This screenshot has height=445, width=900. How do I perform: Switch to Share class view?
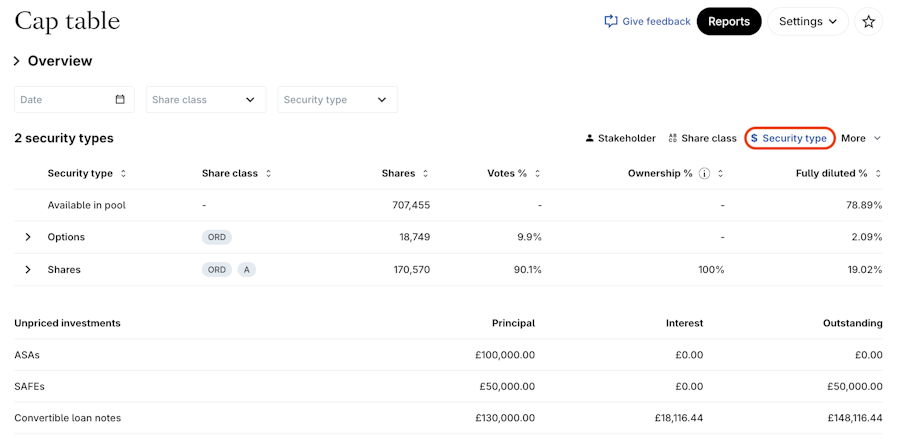point(702,139)
